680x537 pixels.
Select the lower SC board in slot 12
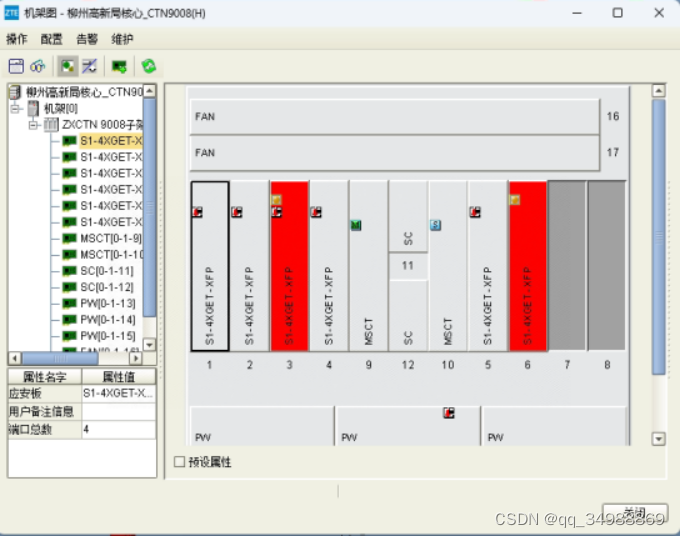tap(408, 316)
